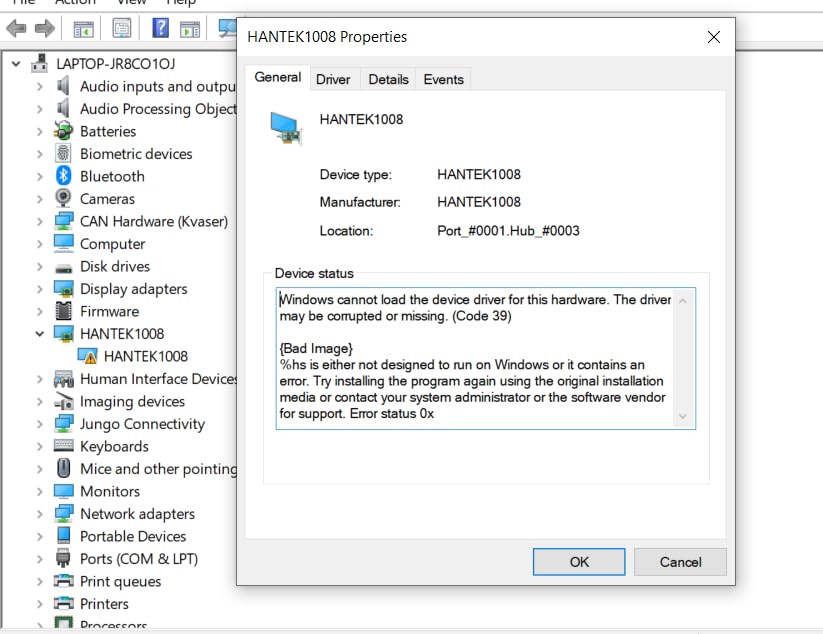Image resolution: width=823 pixels, height=634 pixels.
Task: Click the Biometric devices fingerprint icon
Action: click(64, 153)
